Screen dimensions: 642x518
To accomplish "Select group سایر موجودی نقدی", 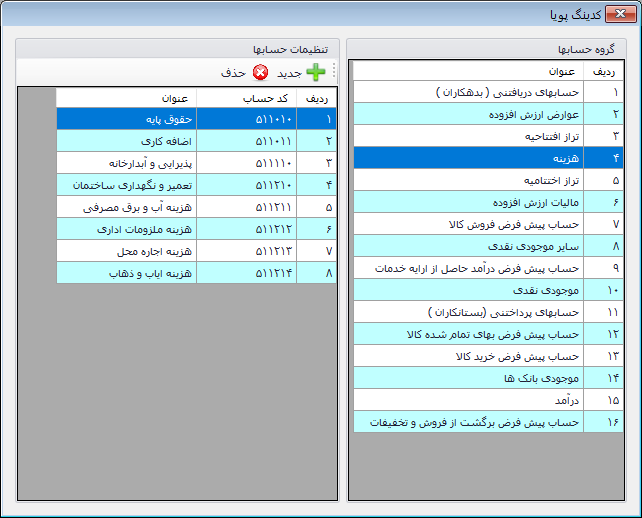I will 488,247.
